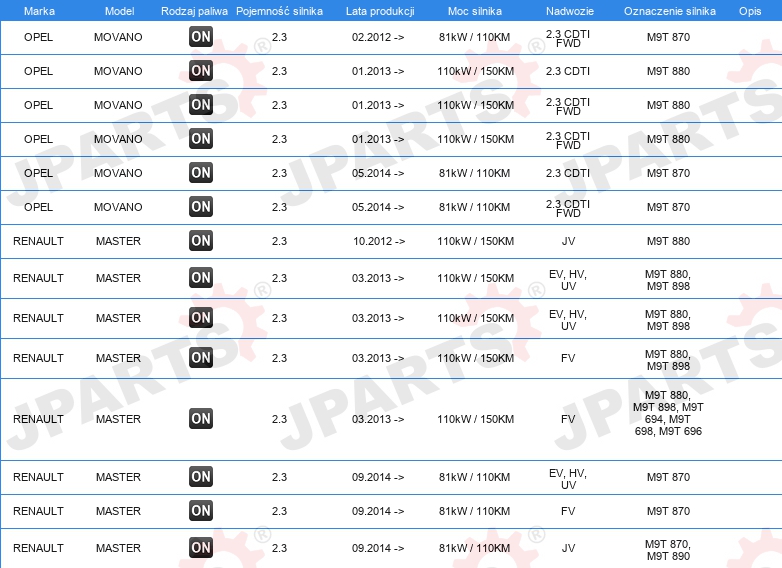Screen dimensions: 782x568
Task: Click the Rodzaj paliwa column header
Action: tap(194, 11)
